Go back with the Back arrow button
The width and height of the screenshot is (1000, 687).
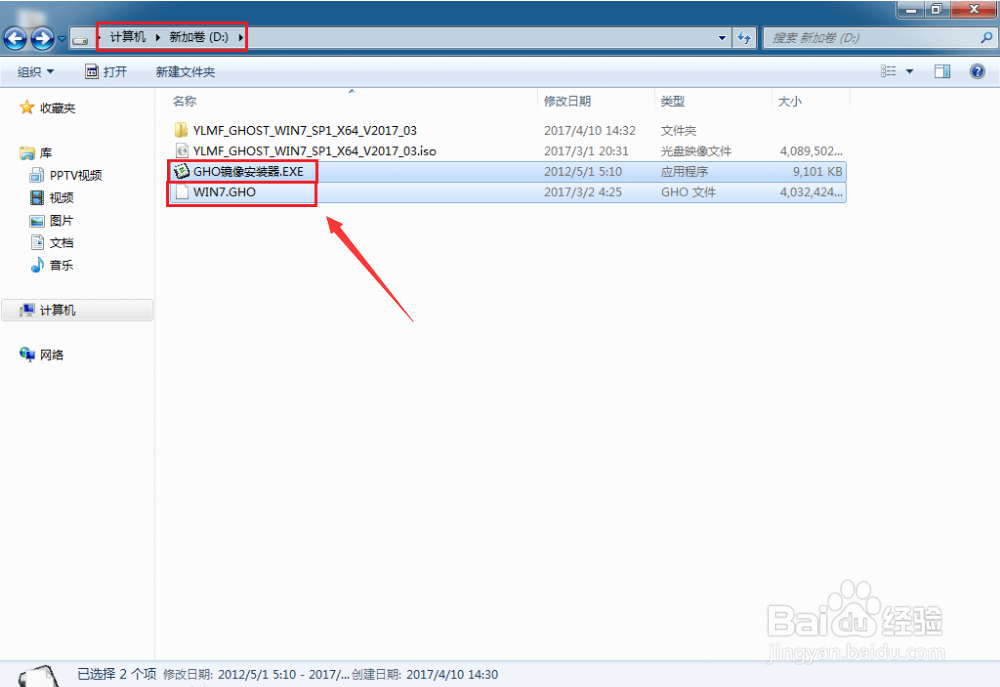coord(15,38)
